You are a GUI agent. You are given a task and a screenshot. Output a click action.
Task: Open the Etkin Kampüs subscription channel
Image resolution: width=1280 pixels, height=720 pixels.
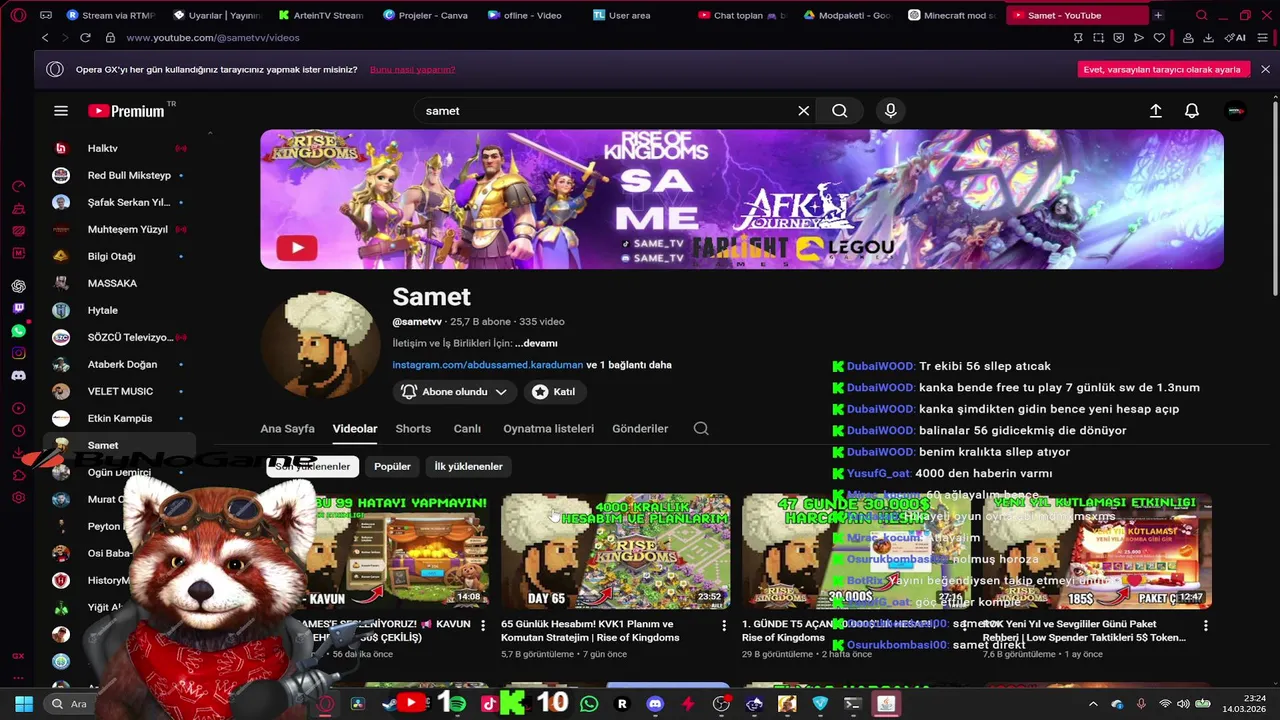pos(118,418)
